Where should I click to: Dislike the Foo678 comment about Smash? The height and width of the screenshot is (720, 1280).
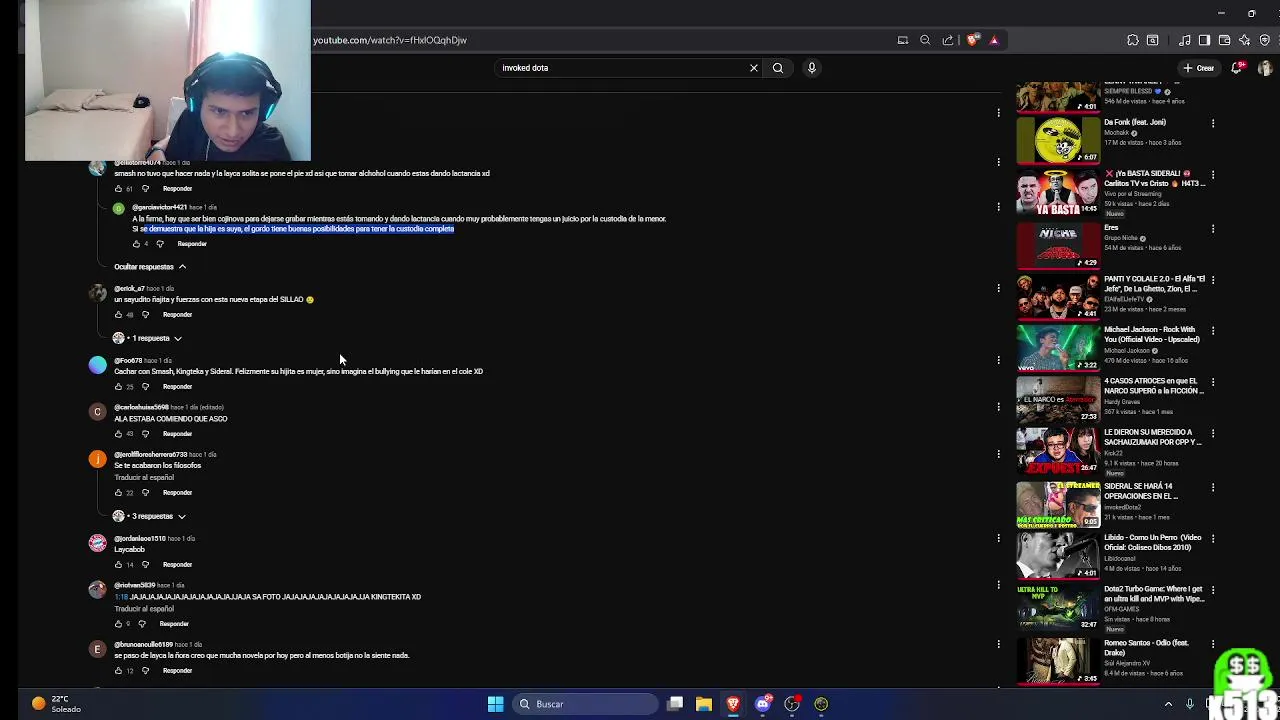click(145, 387)
